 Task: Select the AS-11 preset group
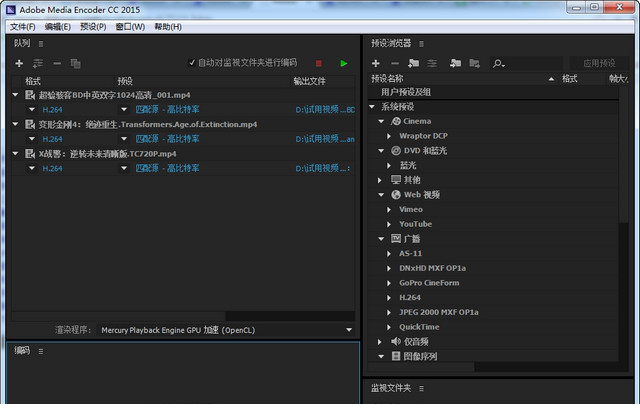410,253
